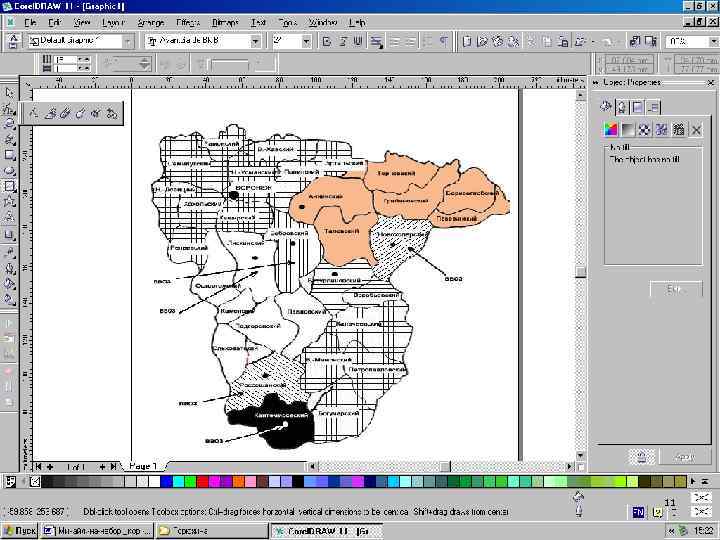Screen dimensions: 720x540
Task: Click the Пуск Start button
Action: (x=20, y=531)
